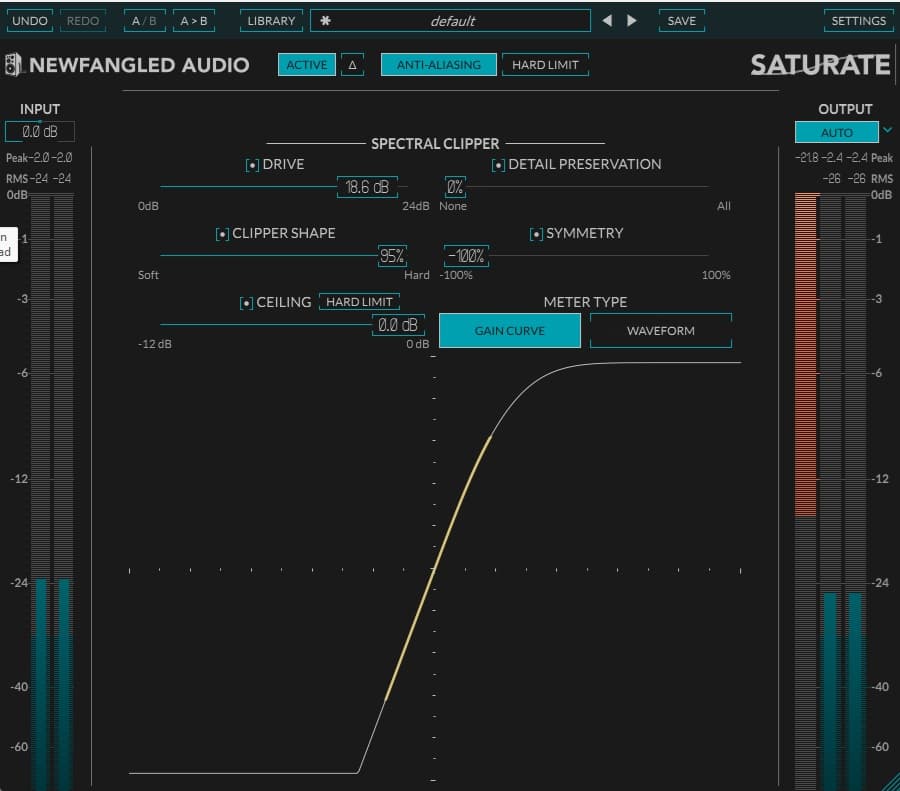Select the GAIN CURVE meter view

[x=509, y=330]
